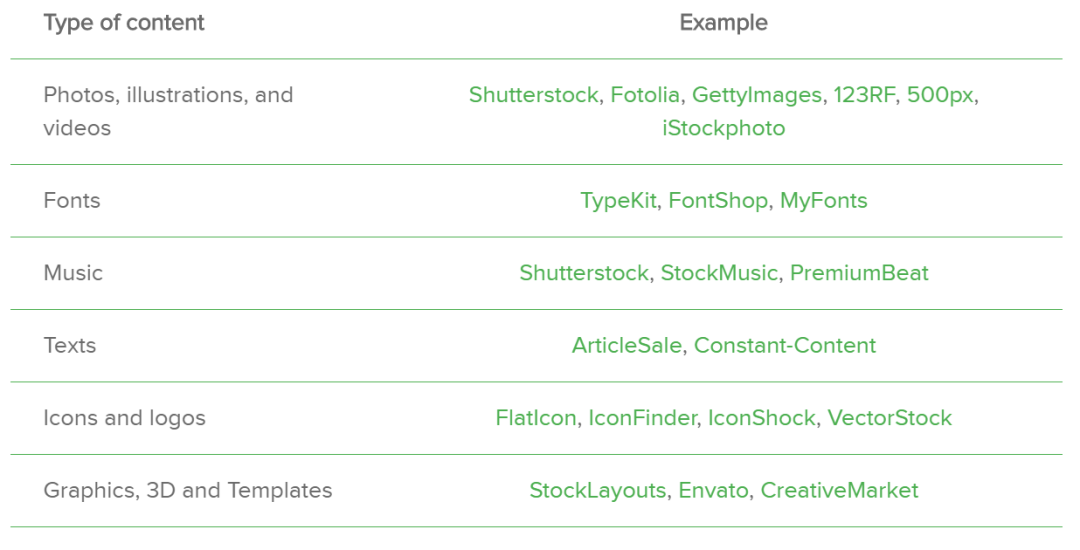Open the PremiumBeat link

pos(859,273)
